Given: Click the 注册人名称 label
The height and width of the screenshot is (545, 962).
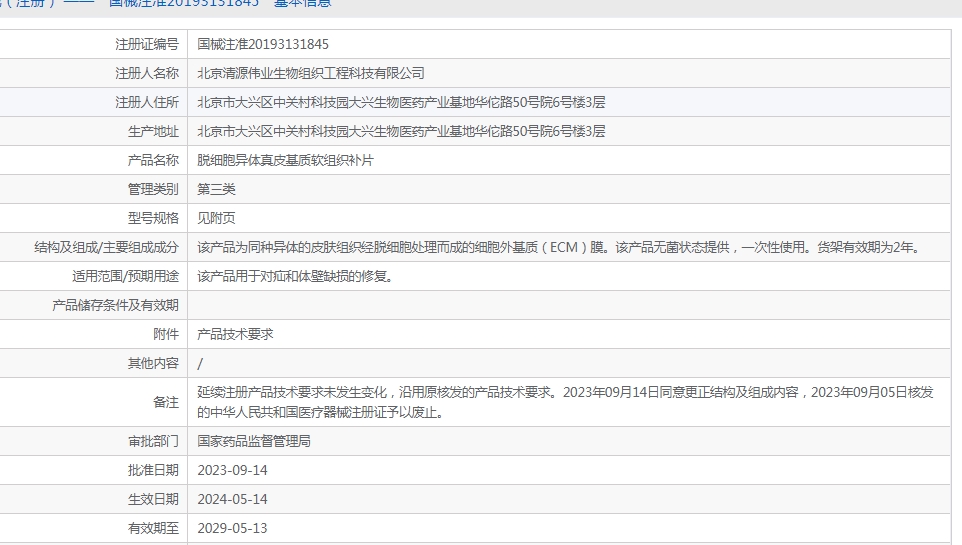Looking at the screenshot, I should pos(147,73).
